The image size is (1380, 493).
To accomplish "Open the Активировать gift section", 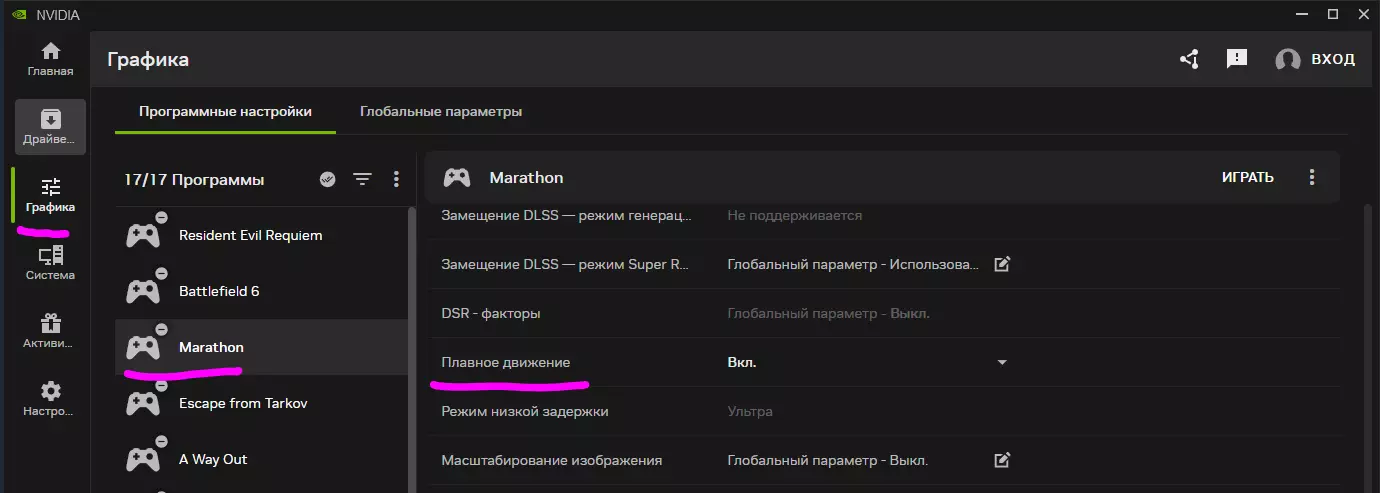I will (50, 331).
